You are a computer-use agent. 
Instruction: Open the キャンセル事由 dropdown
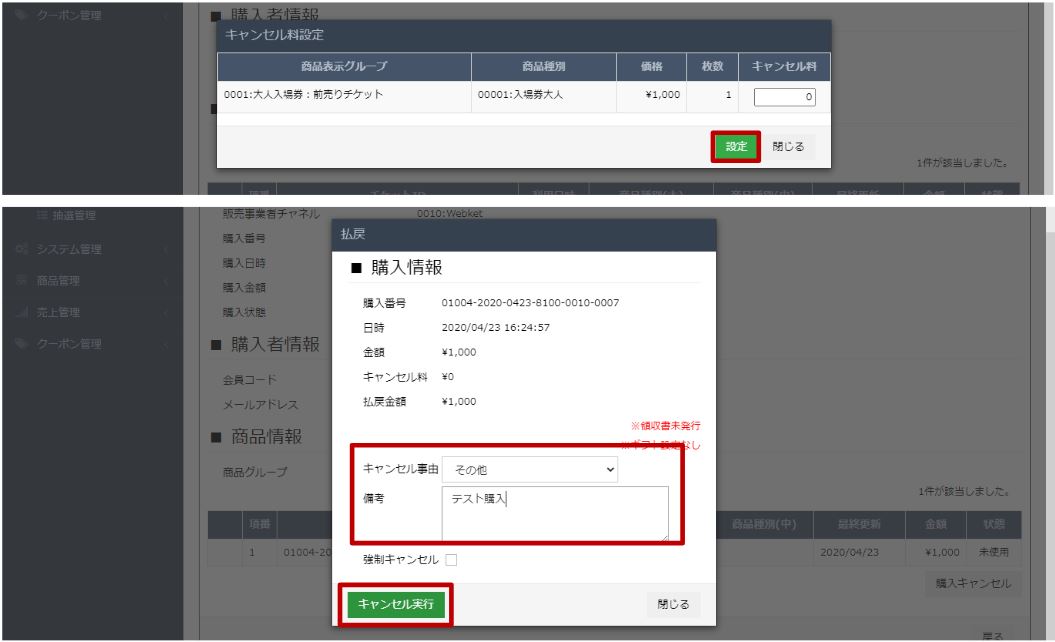point(530,470)
